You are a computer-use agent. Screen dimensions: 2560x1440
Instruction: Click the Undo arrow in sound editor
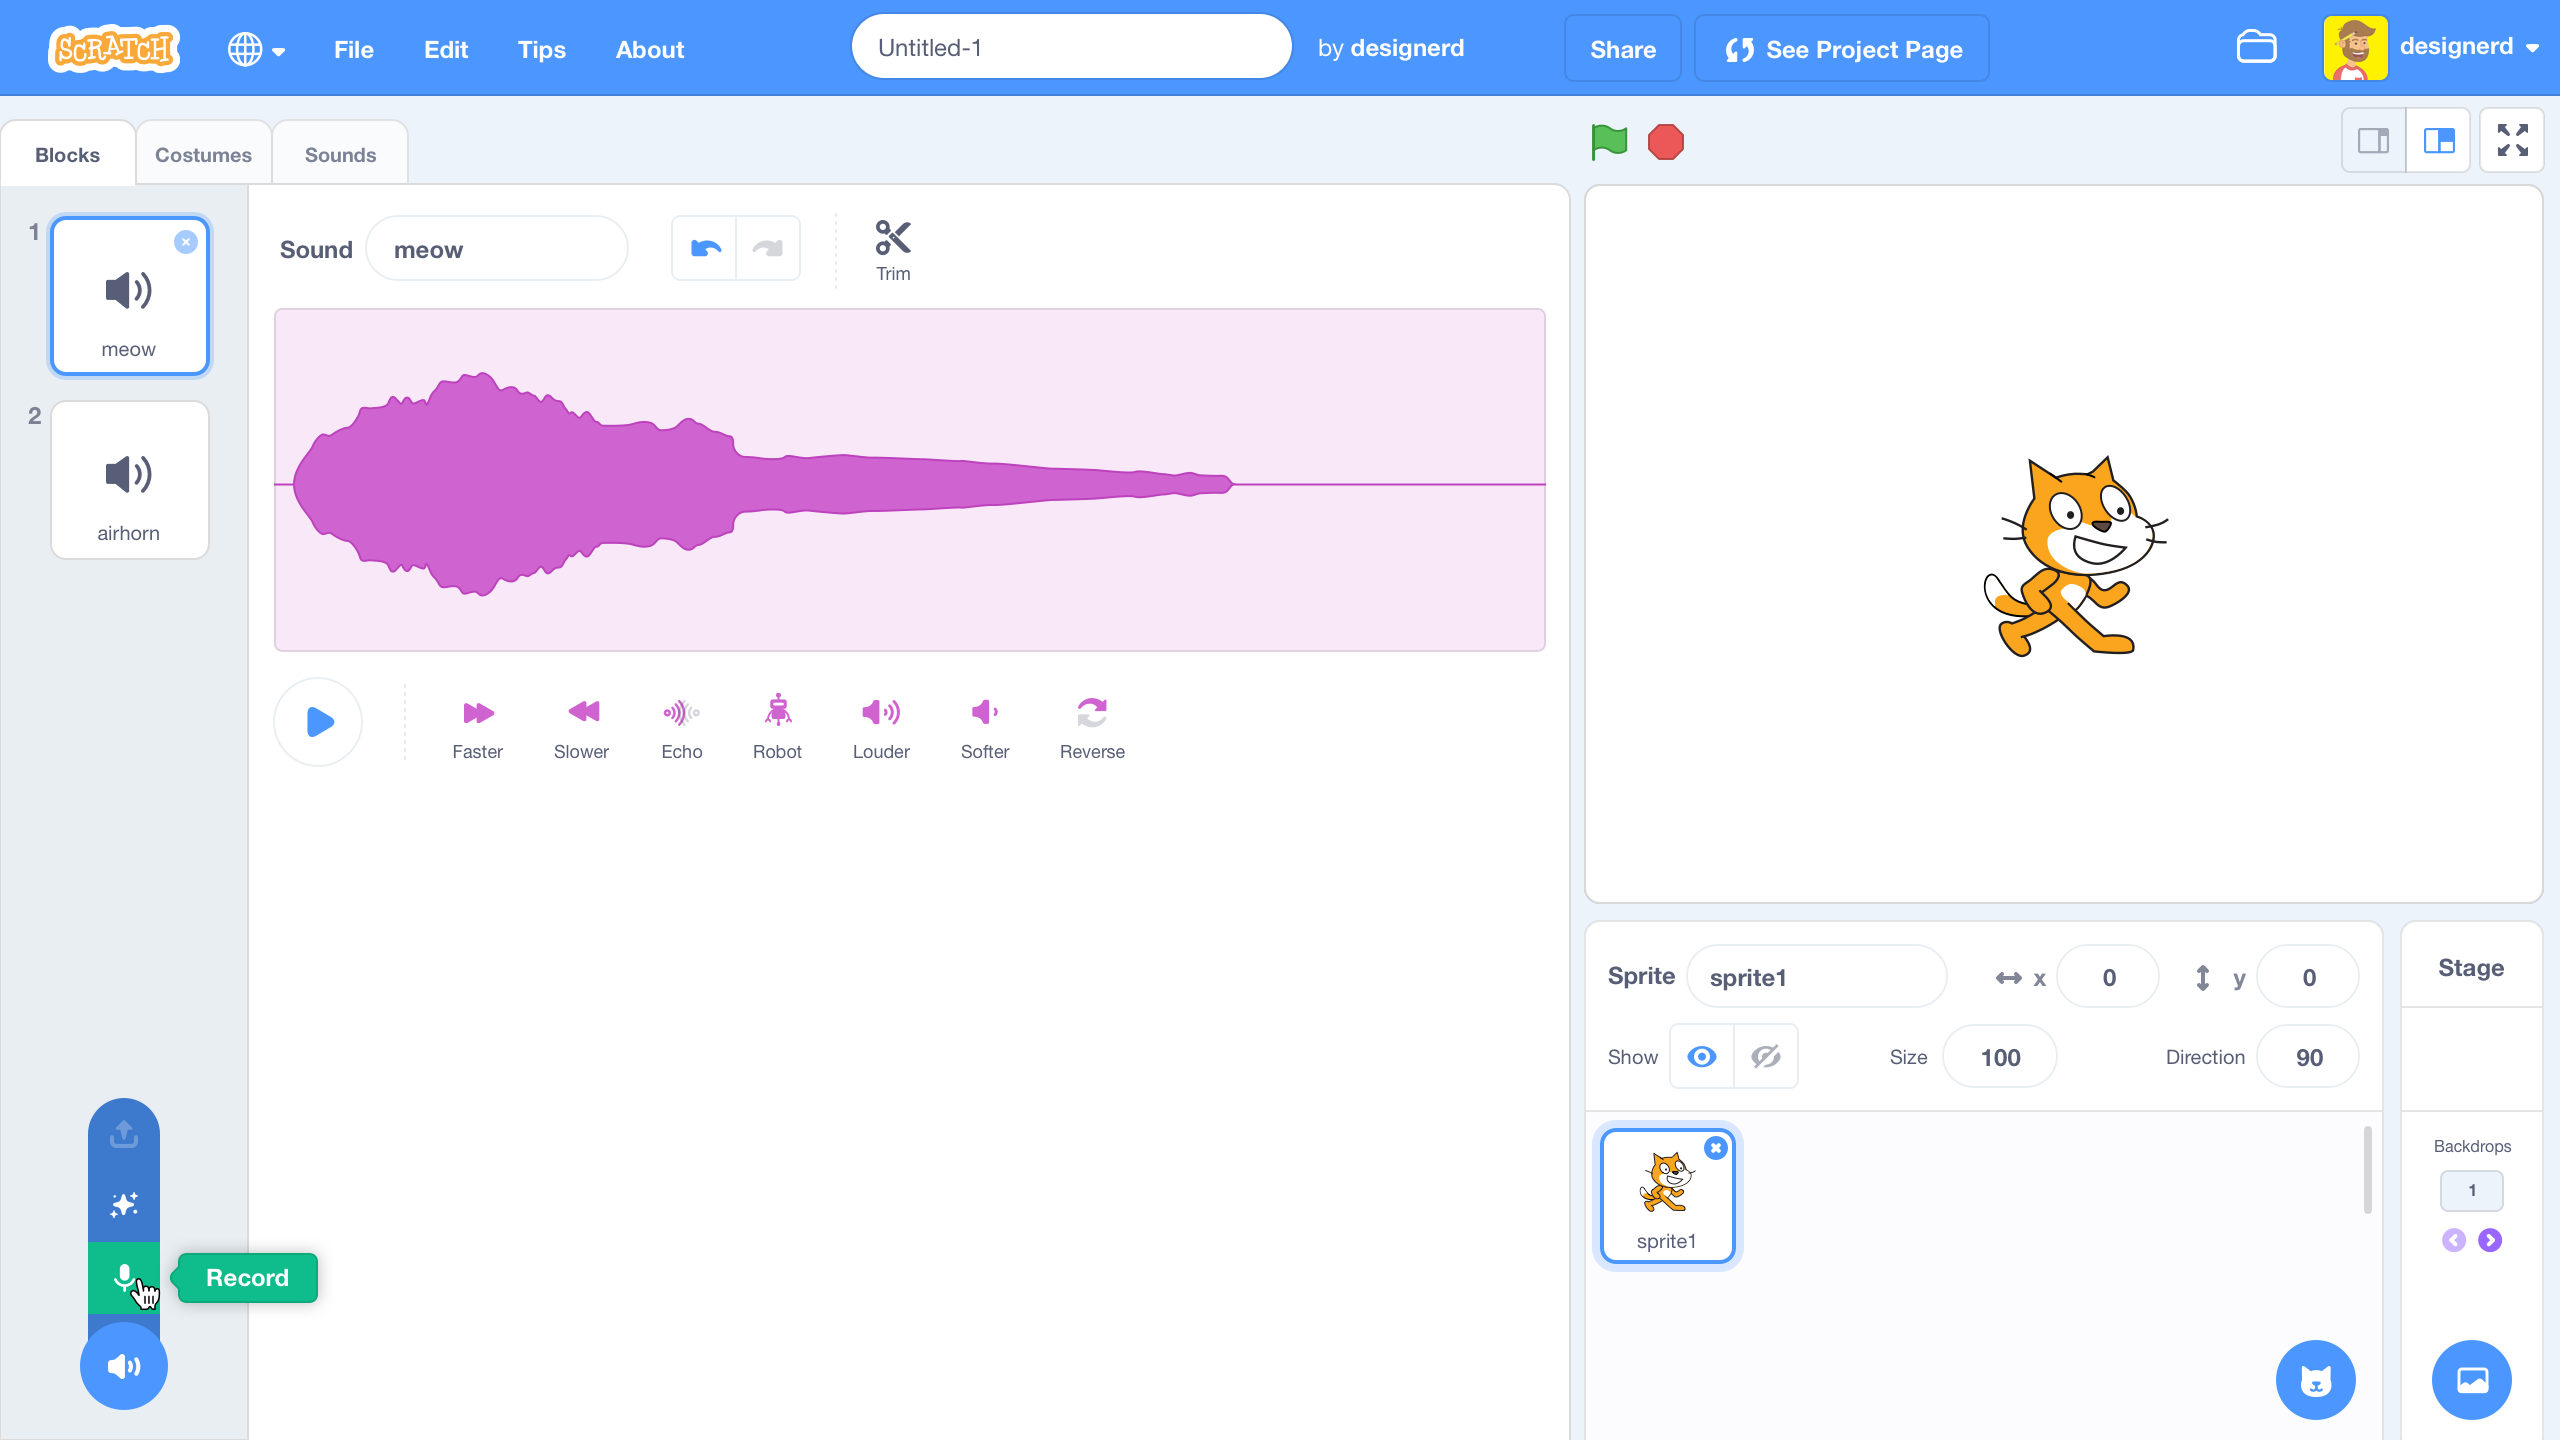point(705,248)
